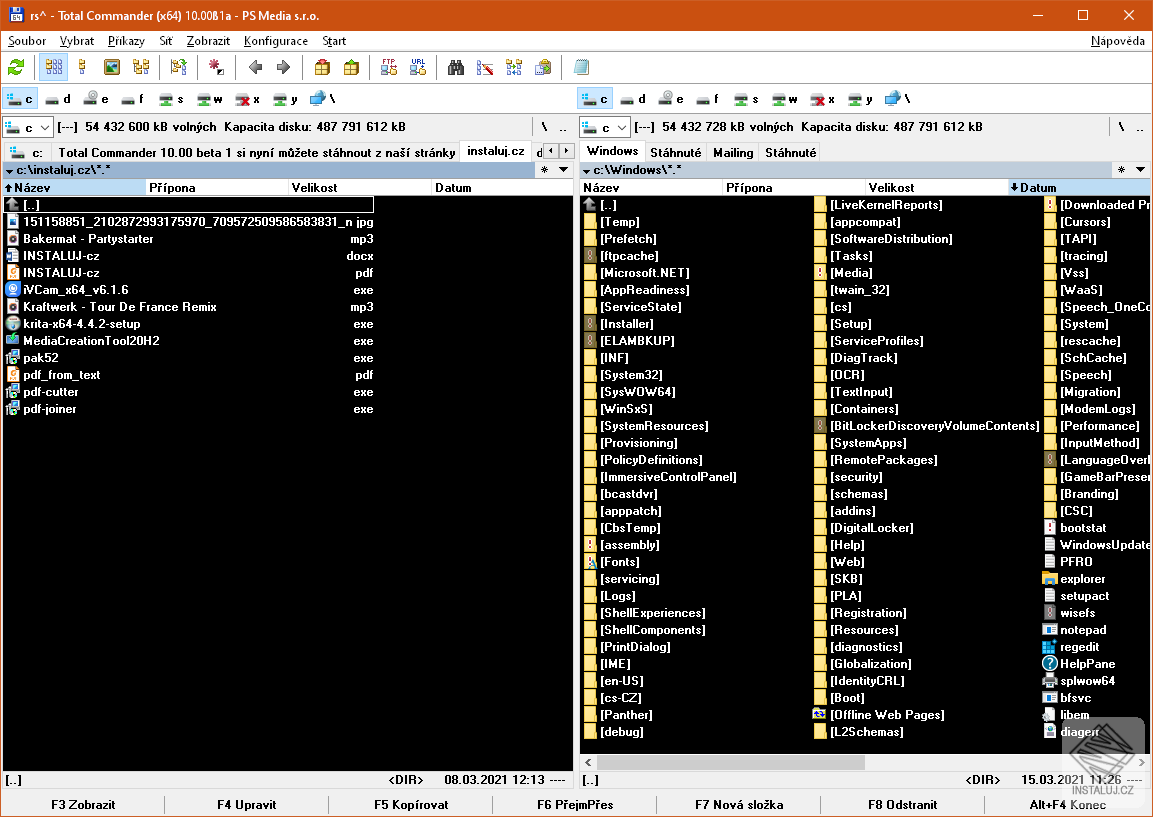Click F8 Odstranit button
1153x817 pixels.
[902, 804]
